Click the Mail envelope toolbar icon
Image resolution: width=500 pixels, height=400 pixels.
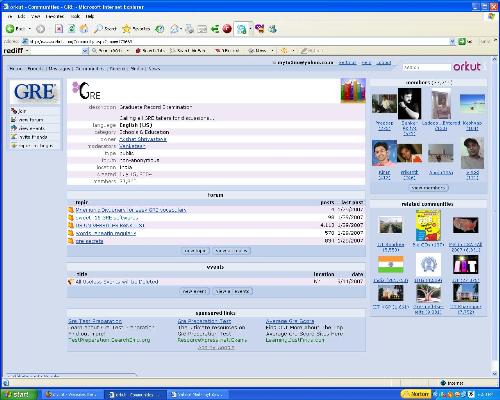point(174,29)
